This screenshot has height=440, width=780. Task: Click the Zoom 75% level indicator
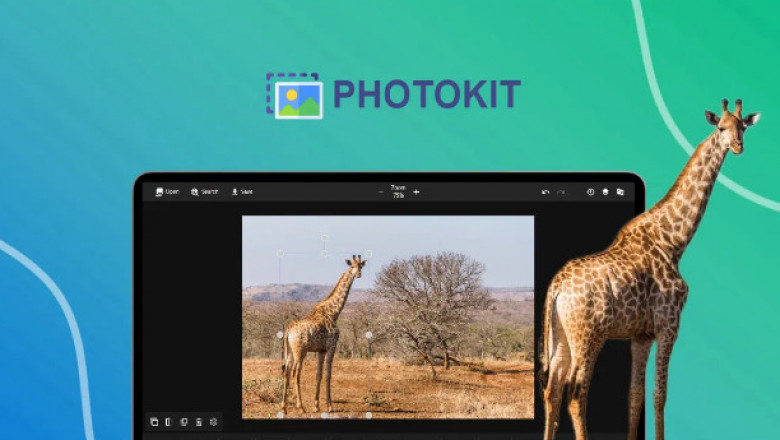pos(398,191)
